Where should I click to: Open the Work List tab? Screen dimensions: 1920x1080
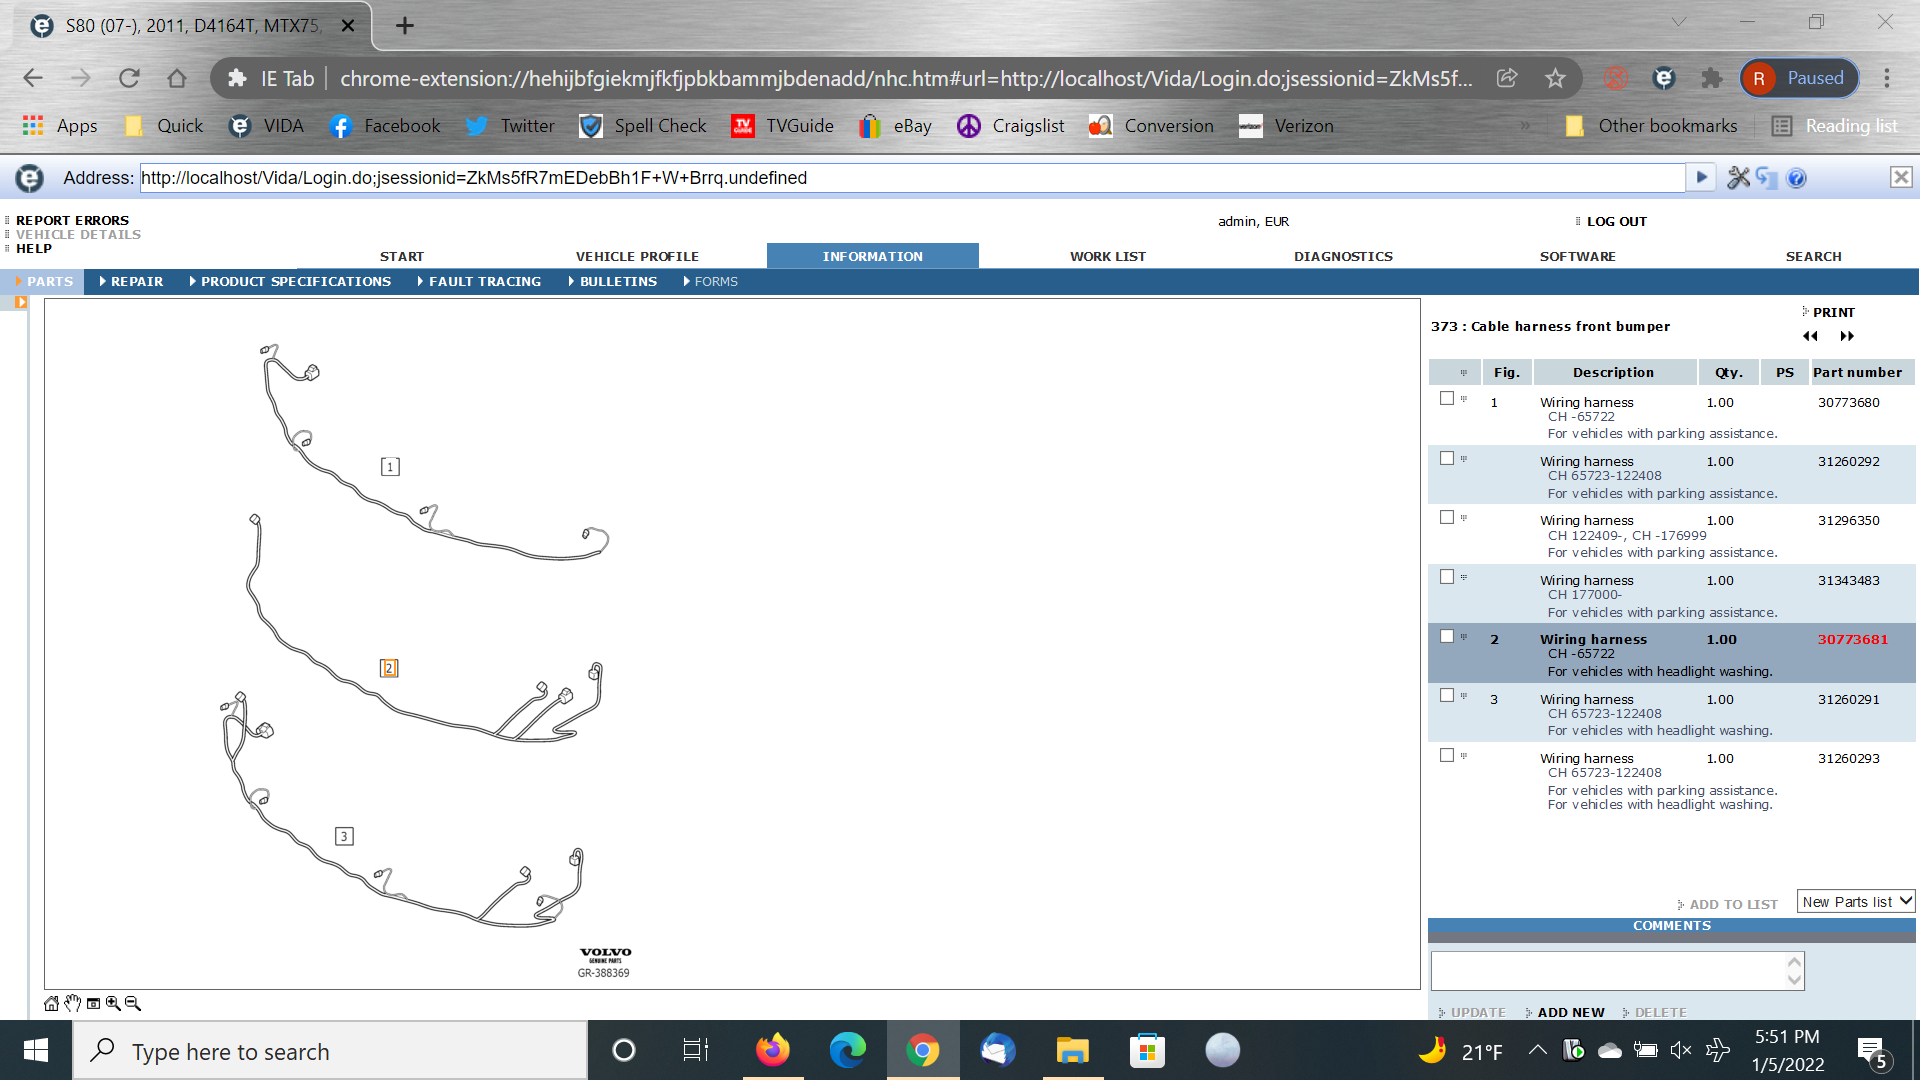pos(1108,257)
